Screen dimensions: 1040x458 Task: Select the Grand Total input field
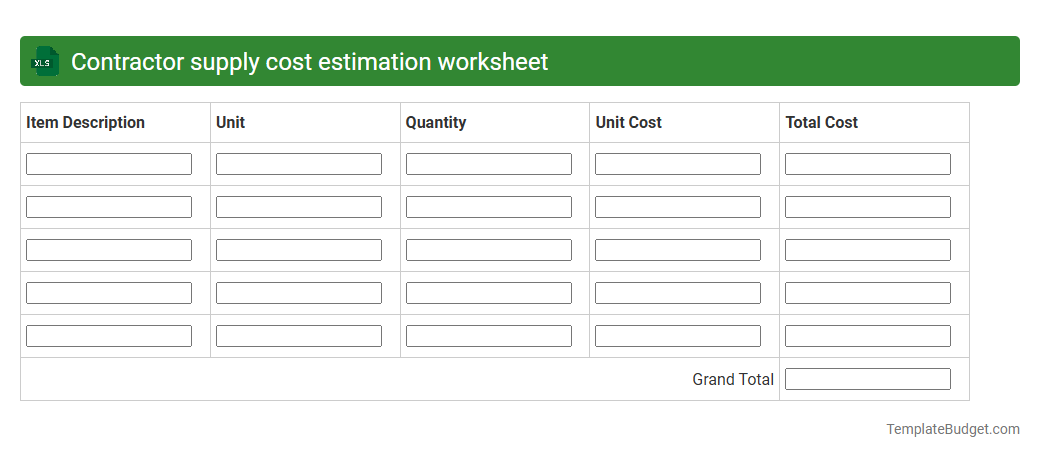pos(868,379)
